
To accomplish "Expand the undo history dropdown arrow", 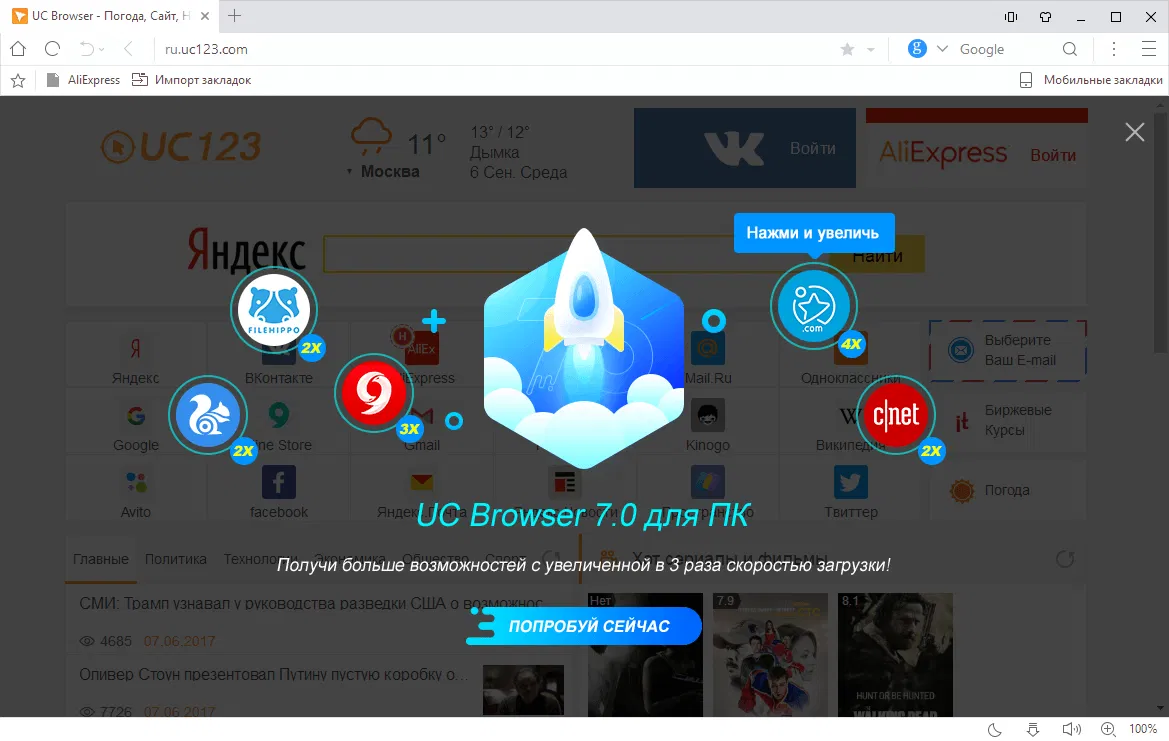I will coord(102,50).
